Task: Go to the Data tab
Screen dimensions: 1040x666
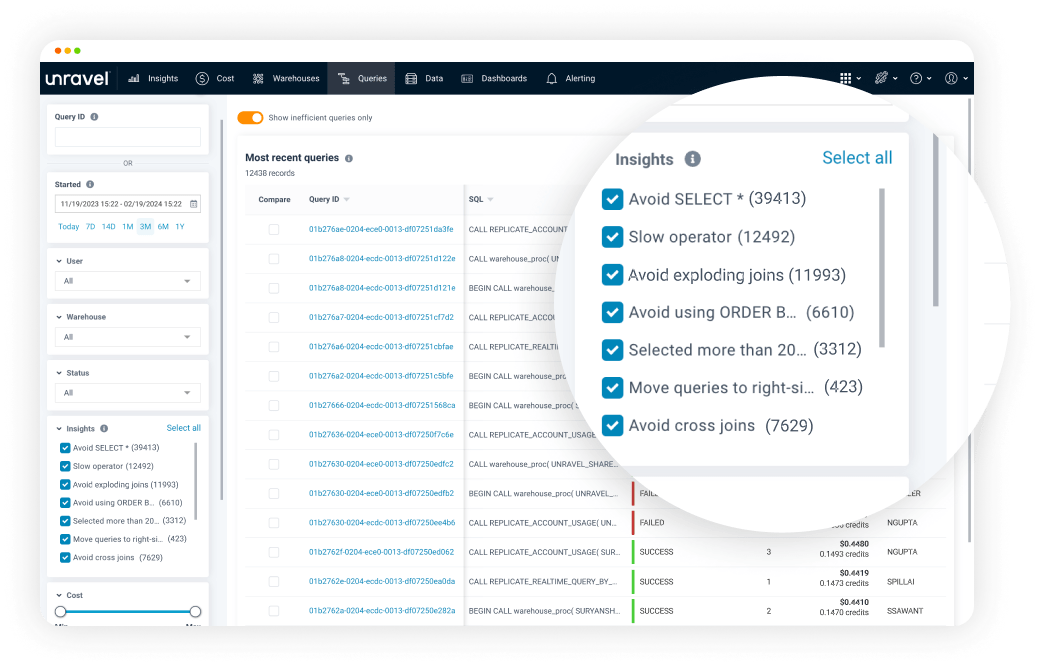Action: tap(424, 78)
